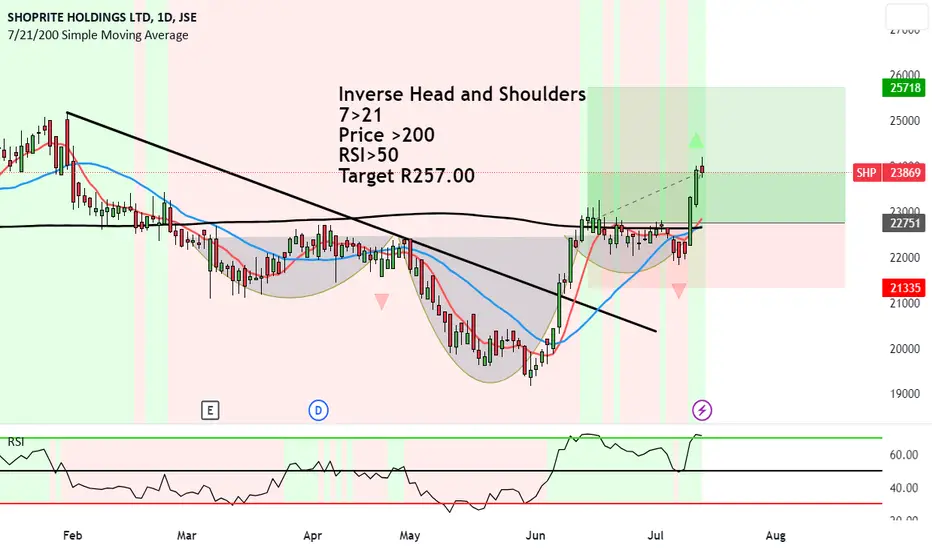Select the red down-arrow marker near late April

pos(382,301)
